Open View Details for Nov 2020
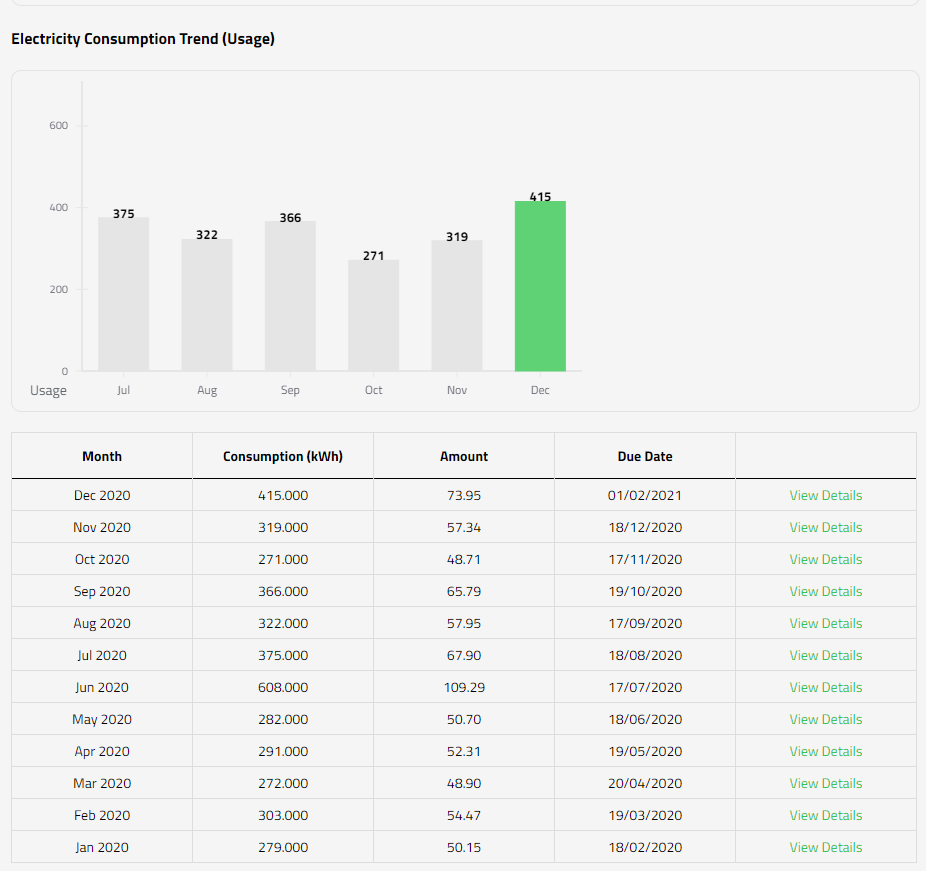The width and height of the screenshot is (926, 871). tap(825, 527)
